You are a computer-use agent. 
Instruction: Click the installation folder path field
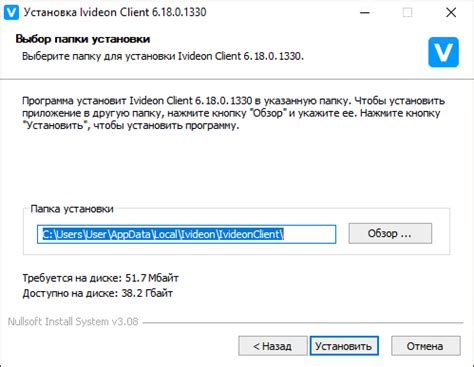[x=186, y=234]
